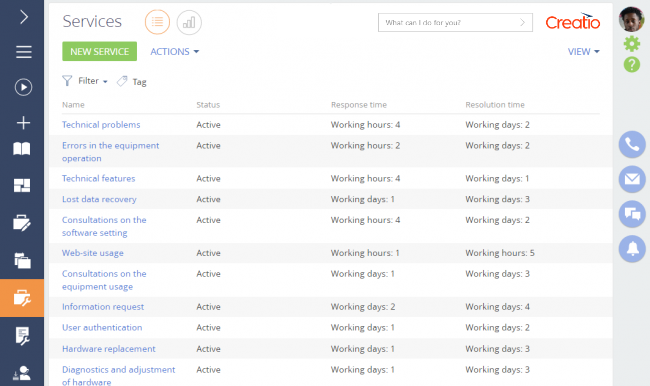Open the phone calls panel
Screen dimensions: 650x386
[632, 145]
